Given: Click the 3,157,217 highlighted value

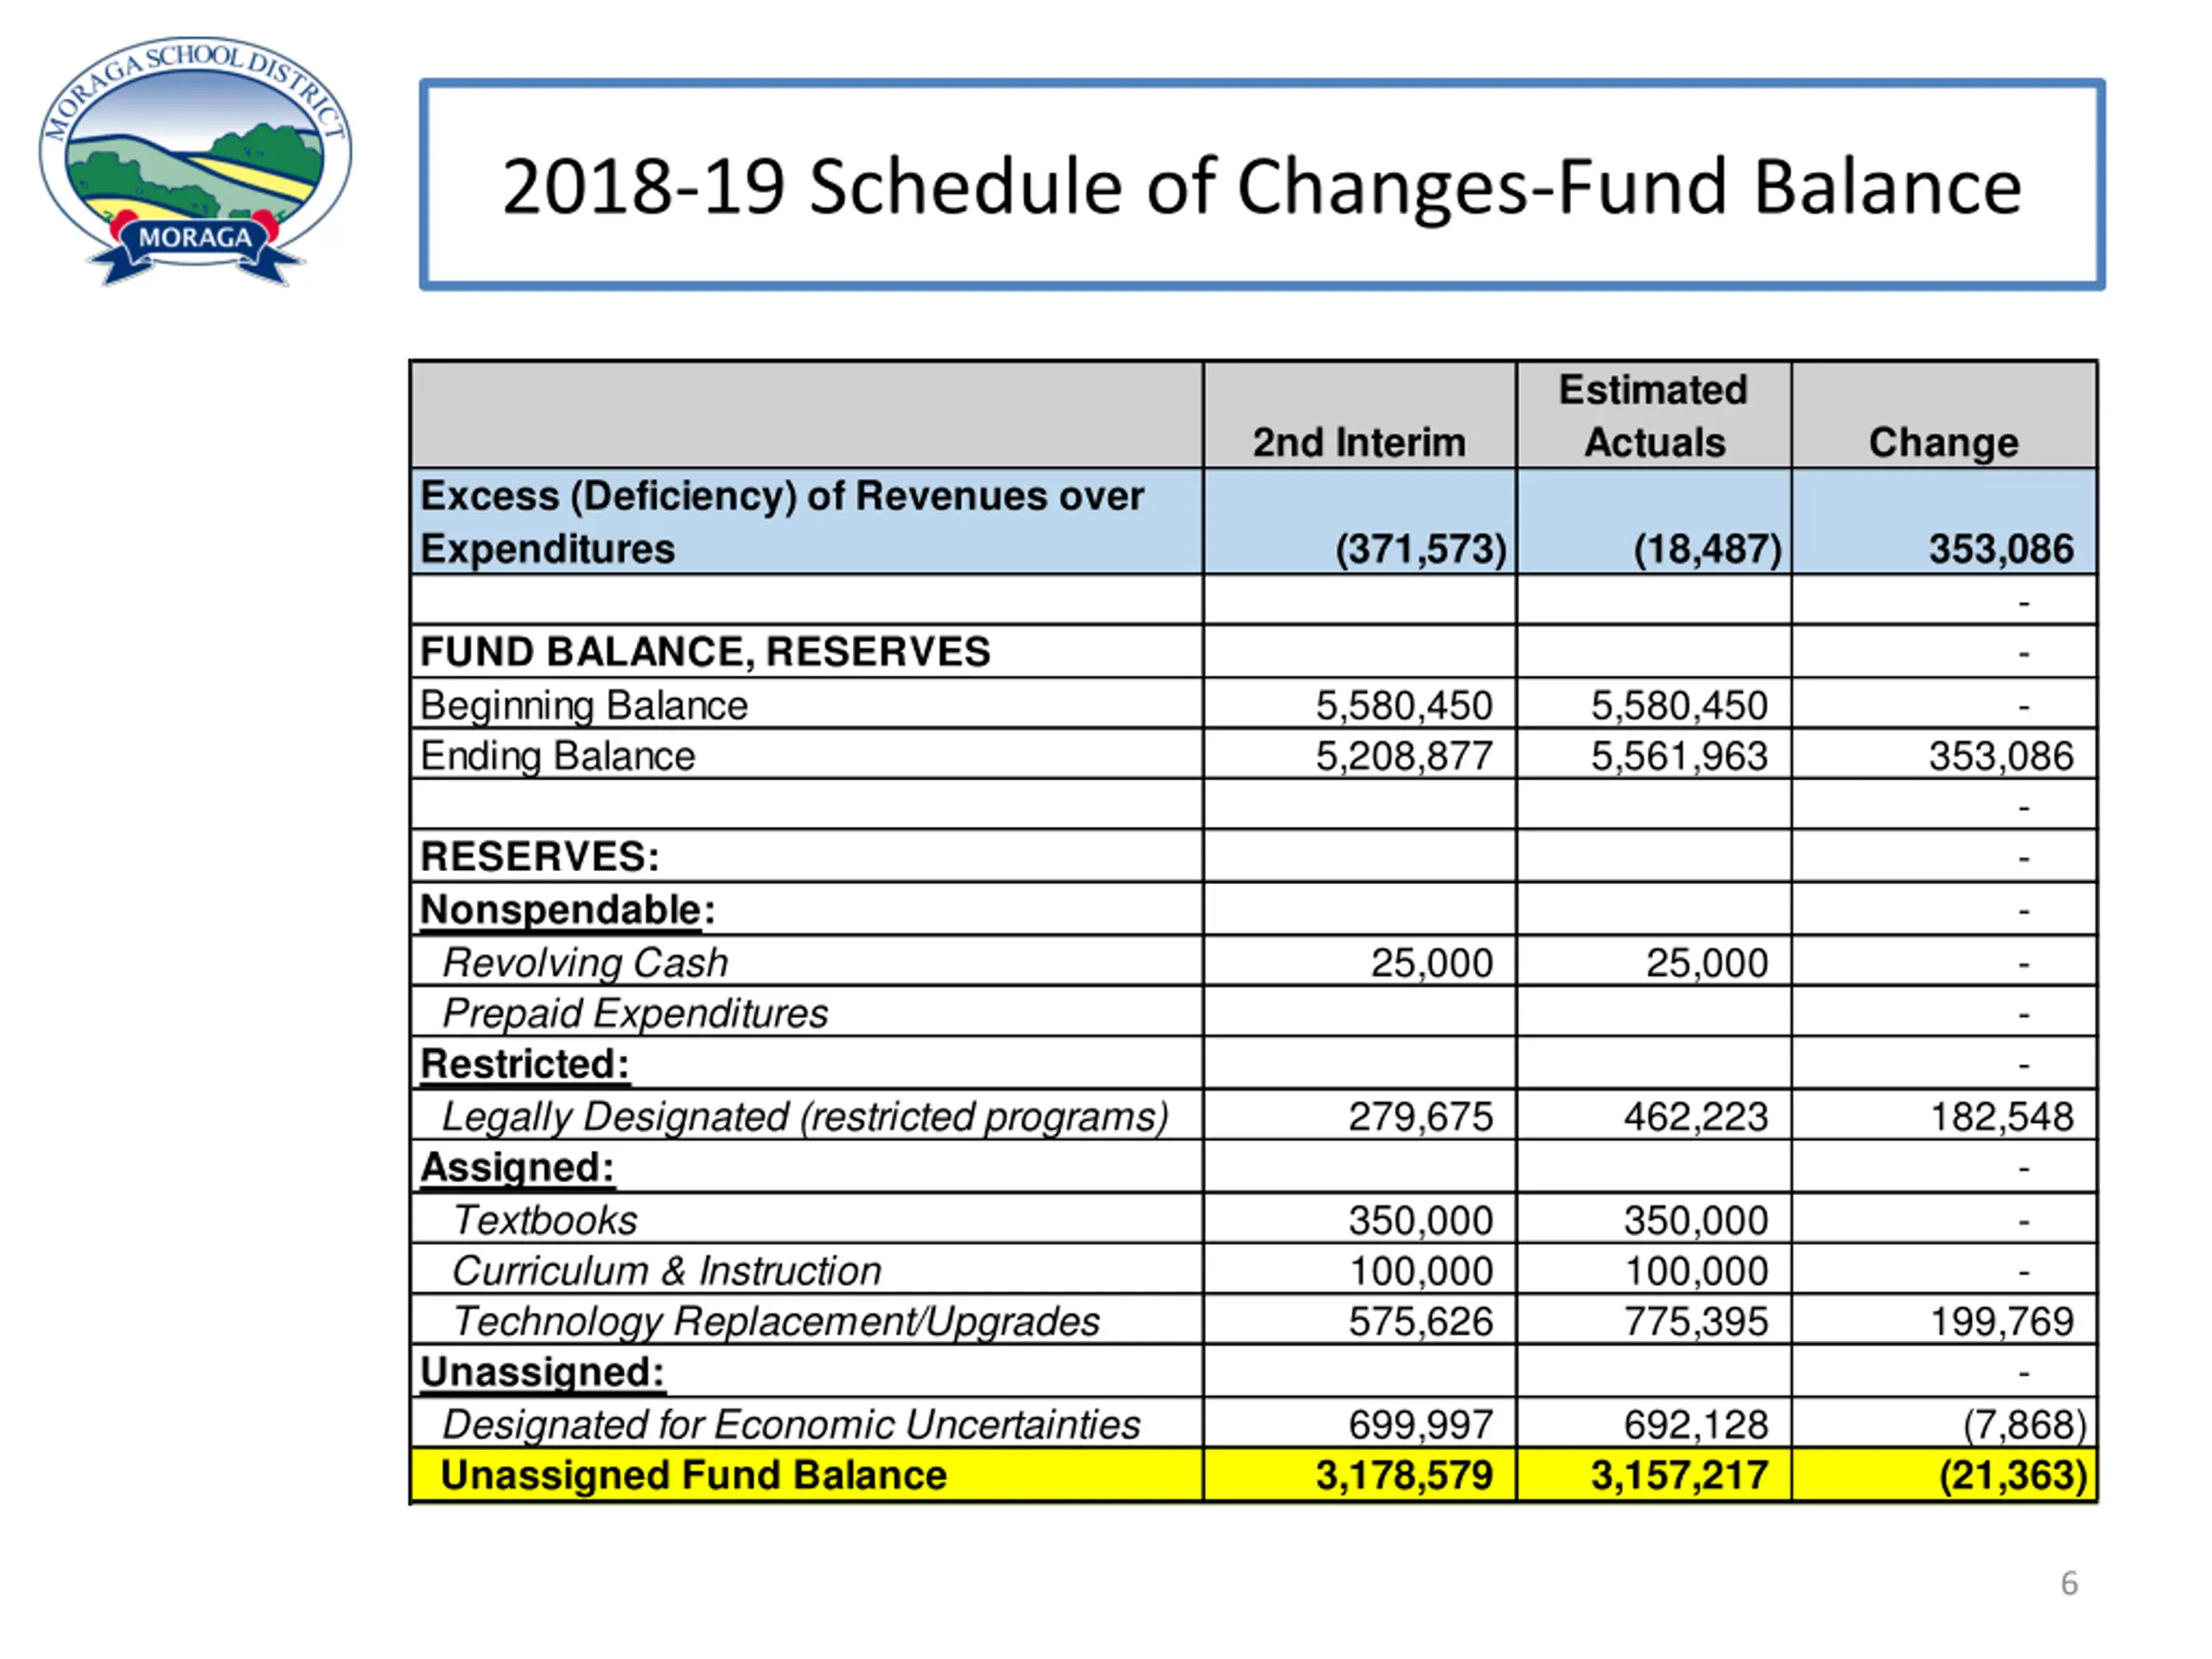Looking at the screenshot, I should 1679,1475.
